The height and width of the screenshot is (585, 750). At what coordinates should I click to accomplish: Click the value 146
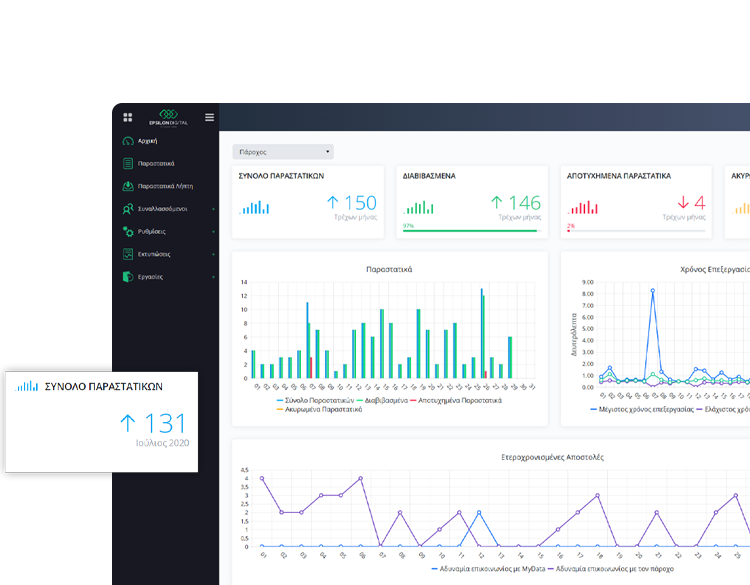pyautogui.click(x=525, y=203)
